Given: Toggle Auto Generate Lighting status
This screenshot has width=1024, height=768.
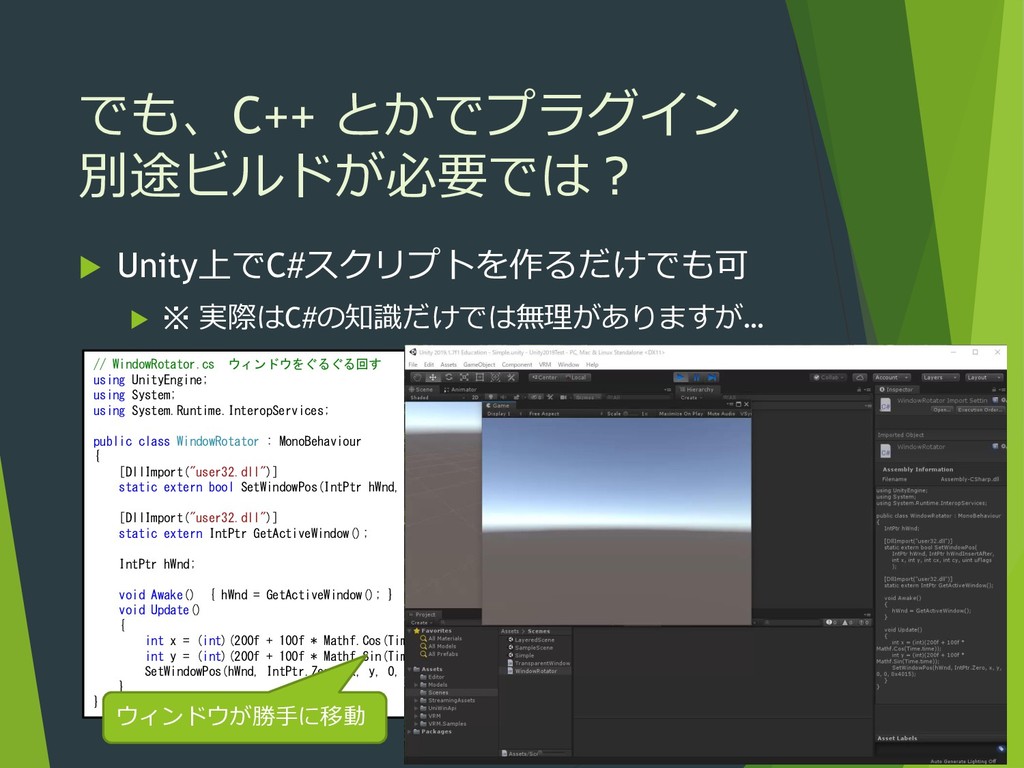Looking at the screenshot, I should tap(963, 761).
